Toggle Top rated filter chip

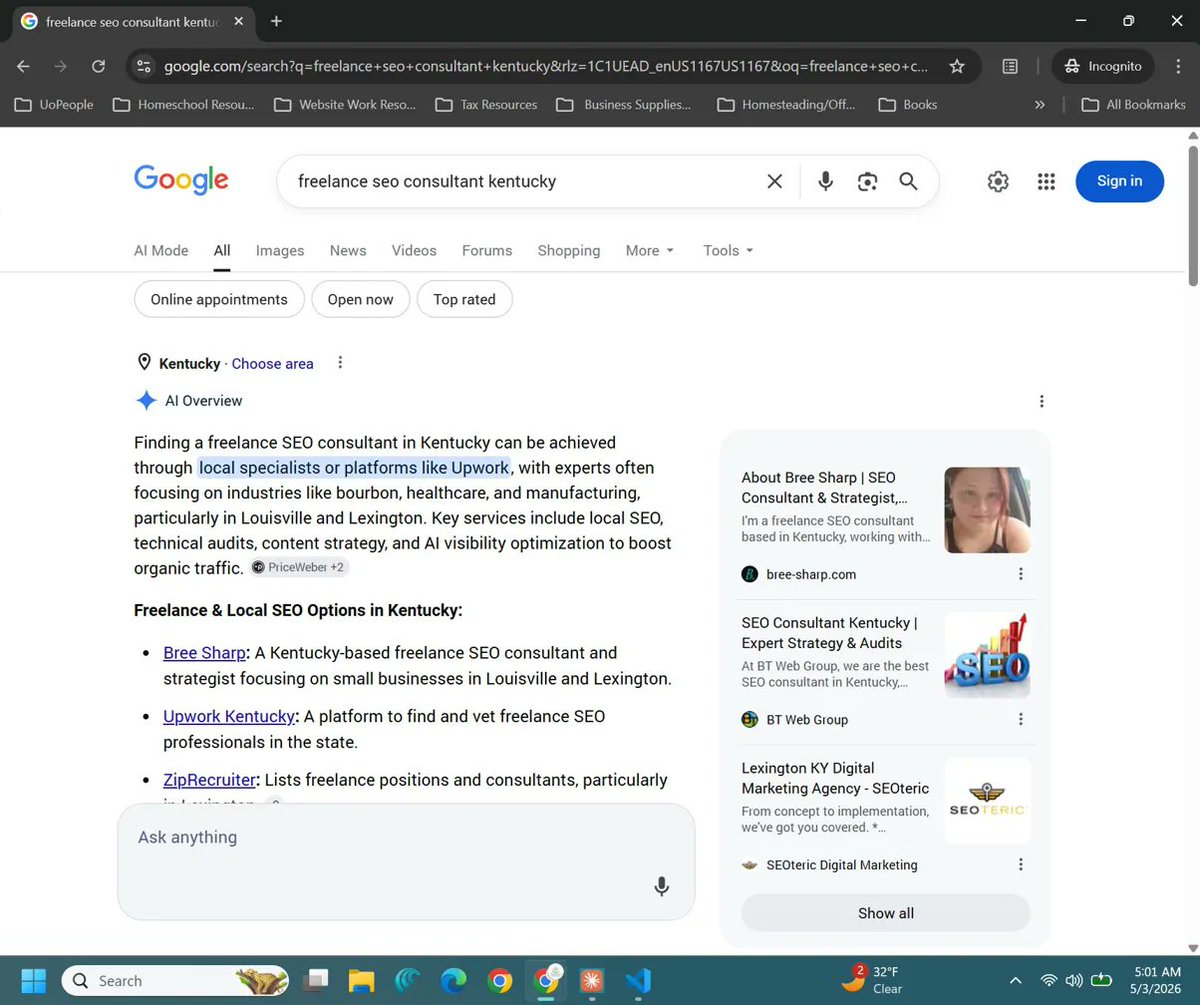[465, 299]
